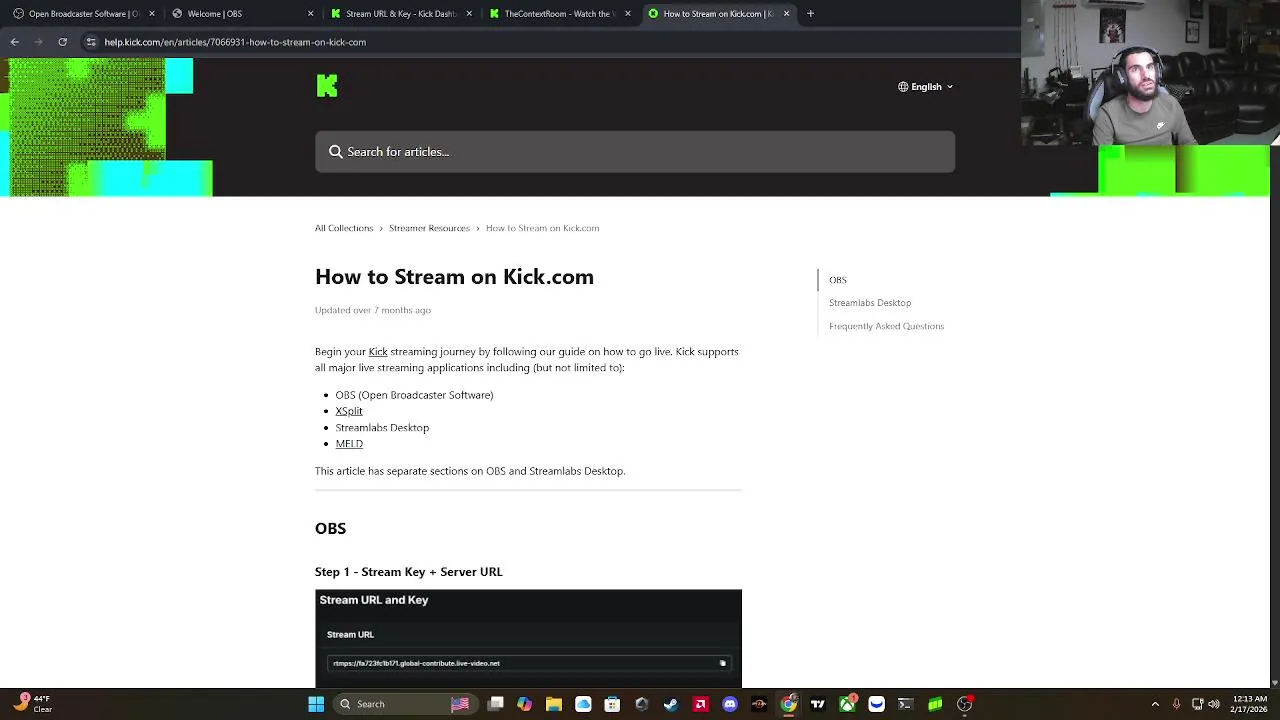Open File Explorer from the taskbar
The height and width of the screenshot is (720, 1280).
554,704
